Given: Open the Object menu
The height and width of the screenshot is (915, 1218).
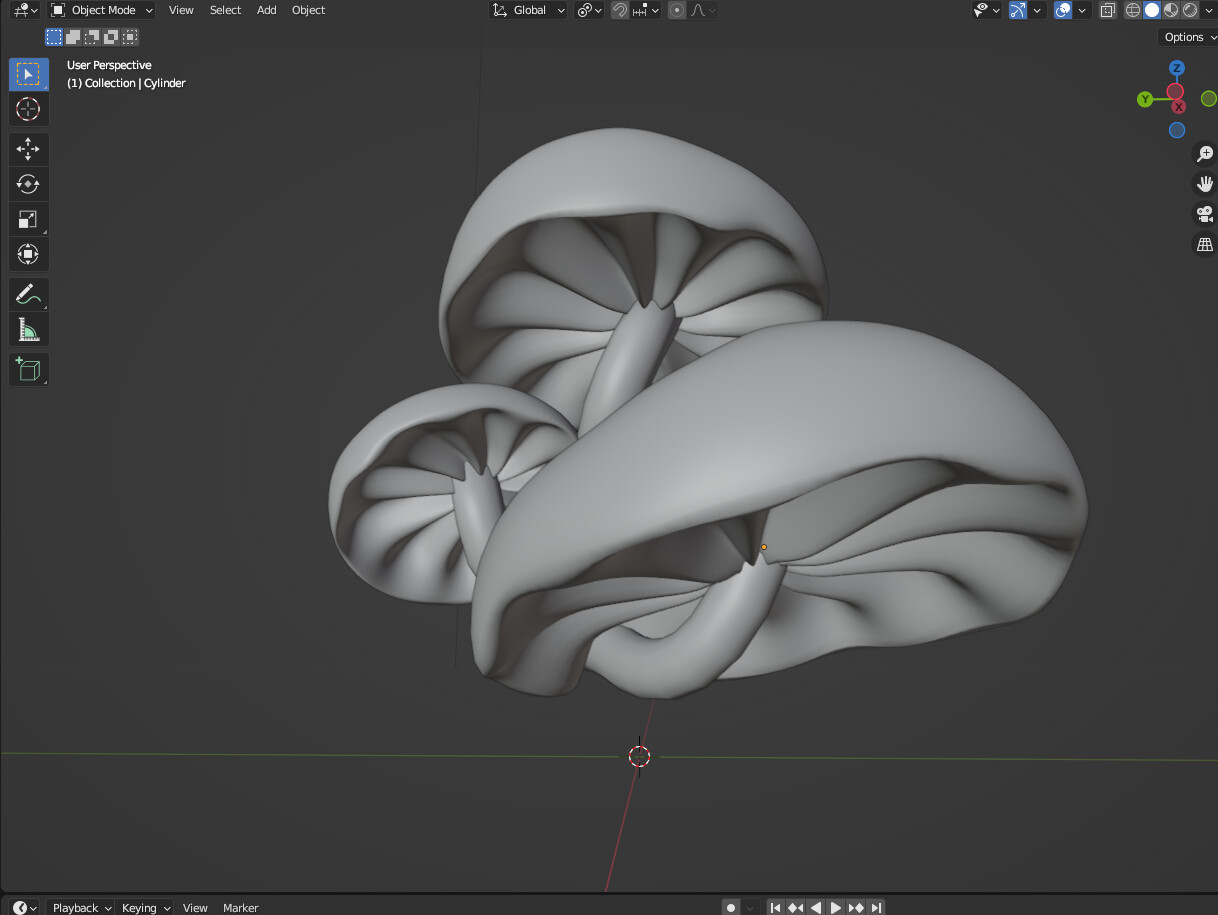Looking at the screenshot, I should (308, 10).
